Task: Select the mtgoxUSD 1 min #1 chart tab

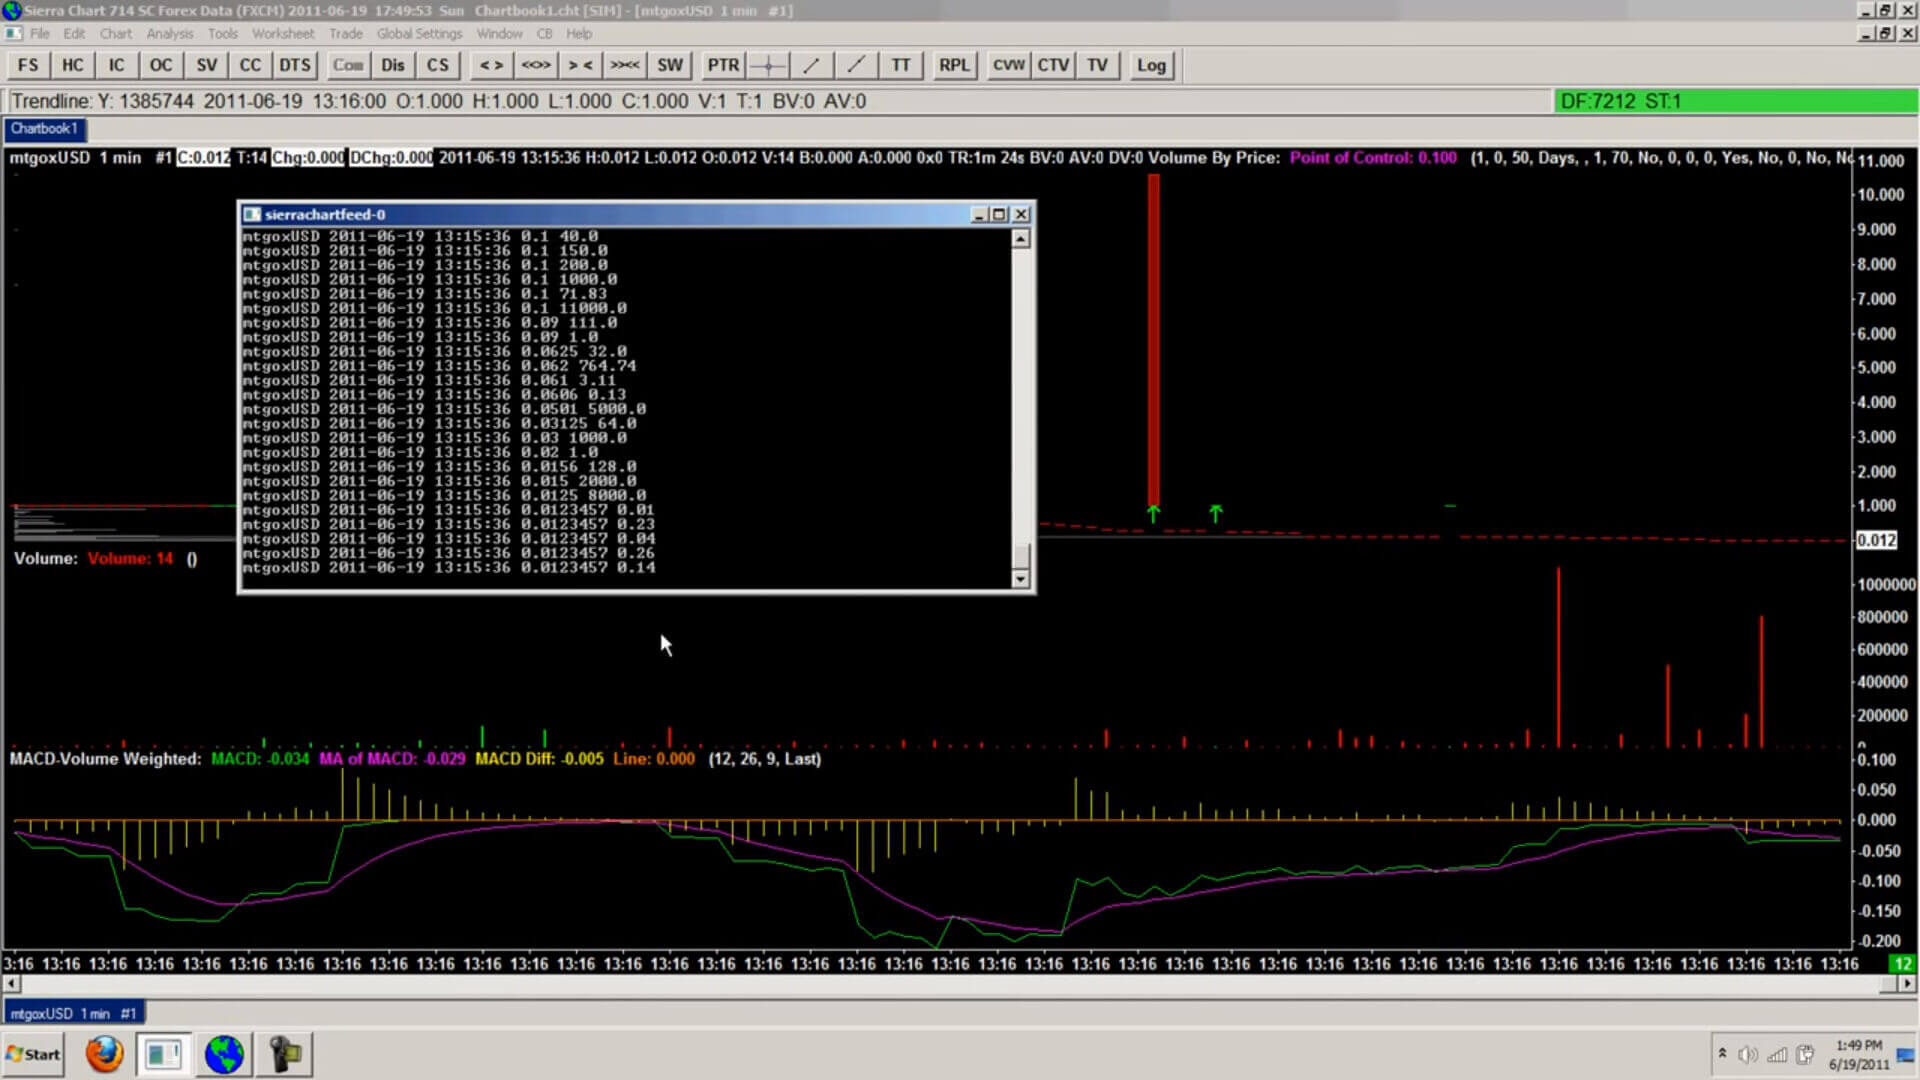Action: [74, 1013]
